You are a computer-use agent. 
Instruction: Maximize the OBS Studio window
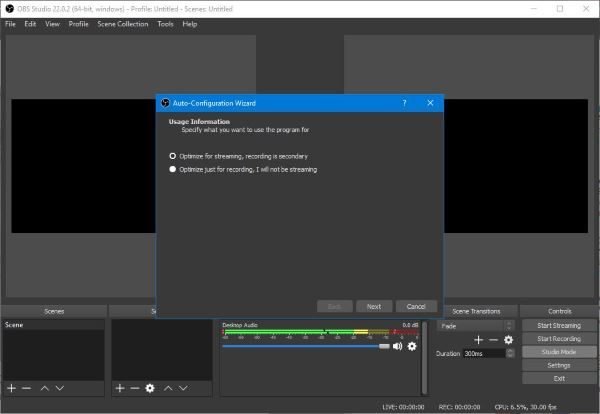click(x=560, y=8)
